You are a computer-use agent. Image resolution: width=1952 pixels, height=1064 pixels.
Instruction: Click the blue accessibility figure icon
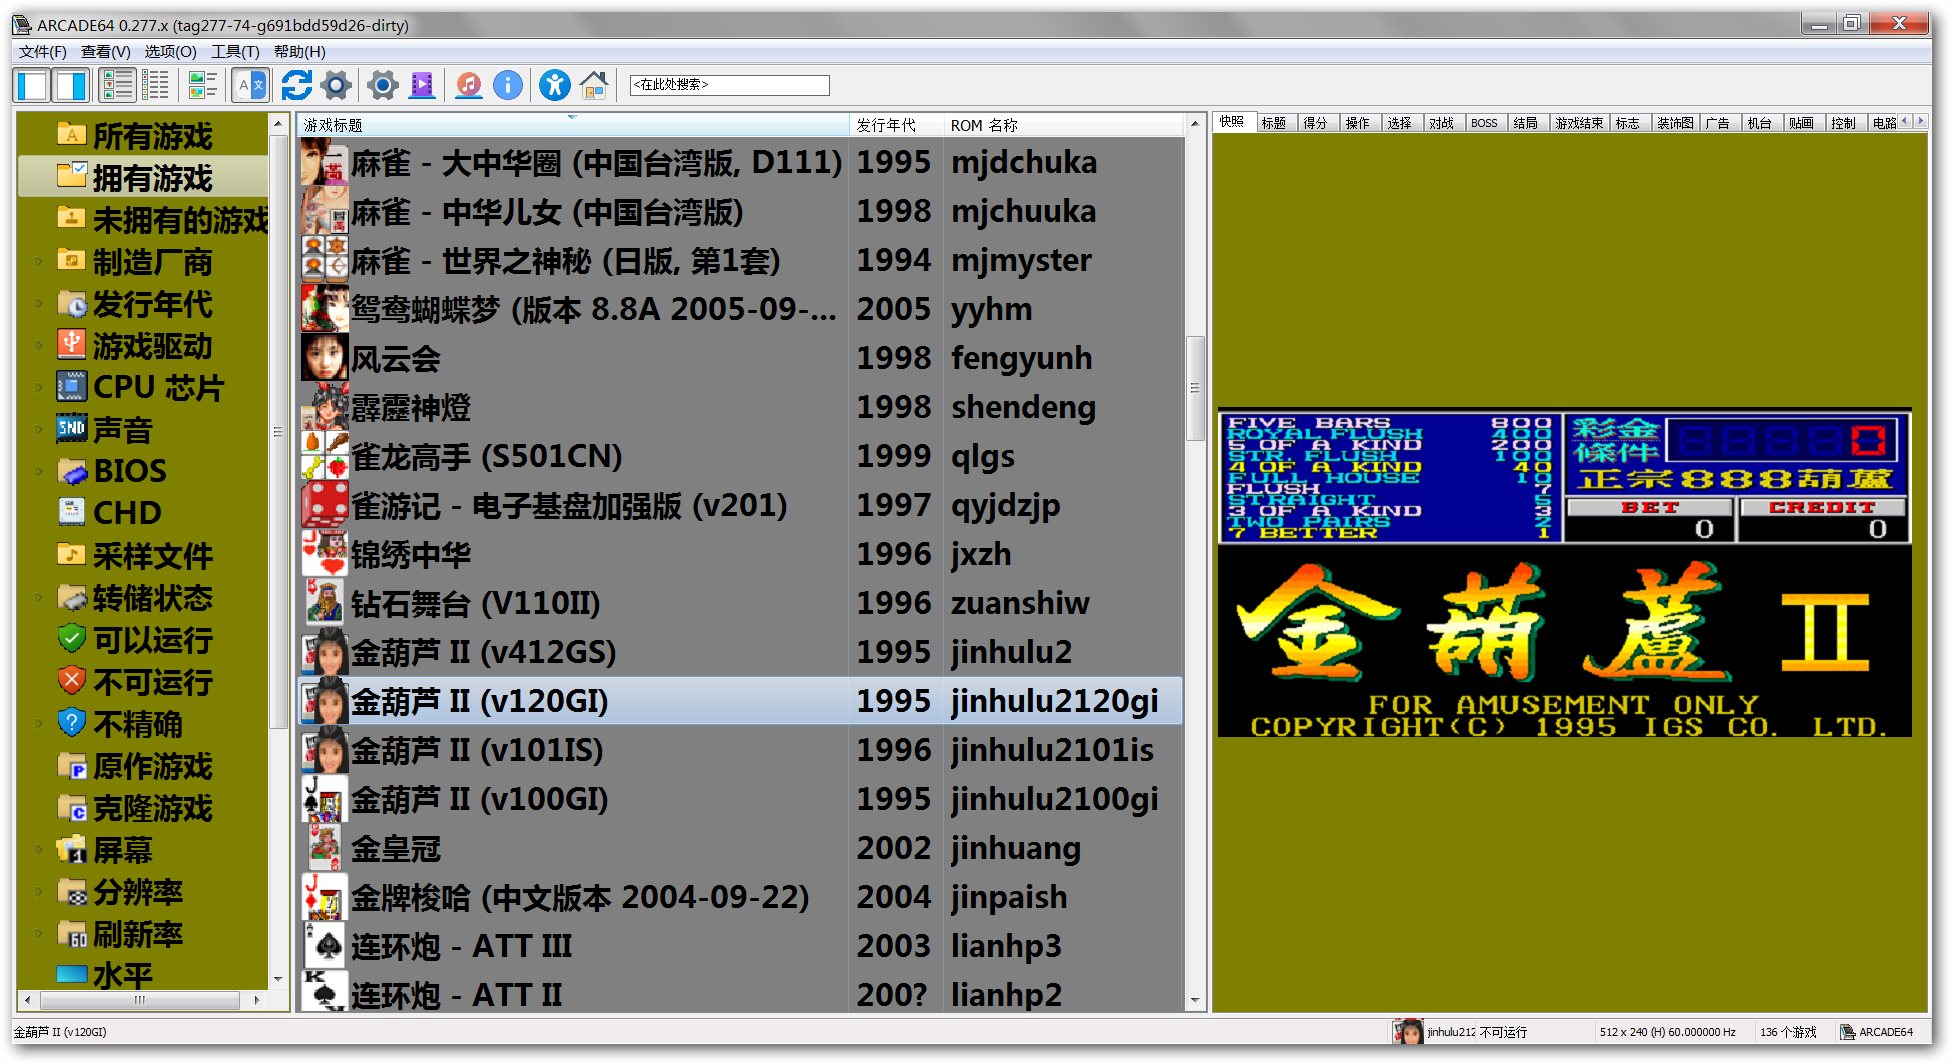[x=555, y=86]
